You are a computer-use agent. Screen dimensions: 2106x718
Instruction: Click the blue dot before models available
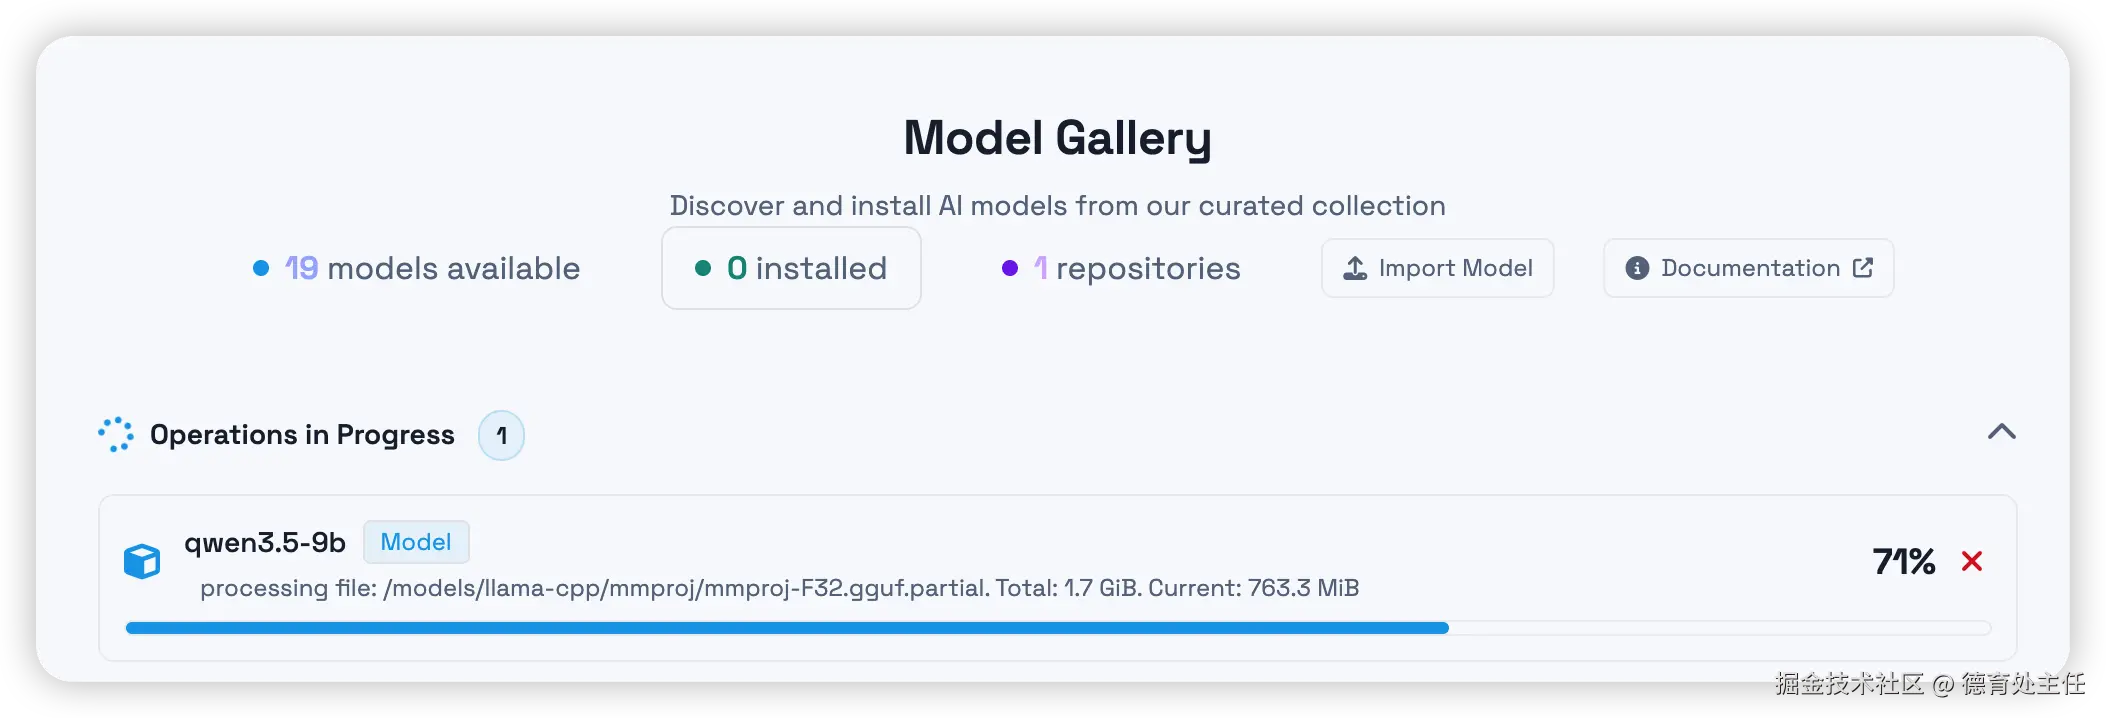(261, 268)
